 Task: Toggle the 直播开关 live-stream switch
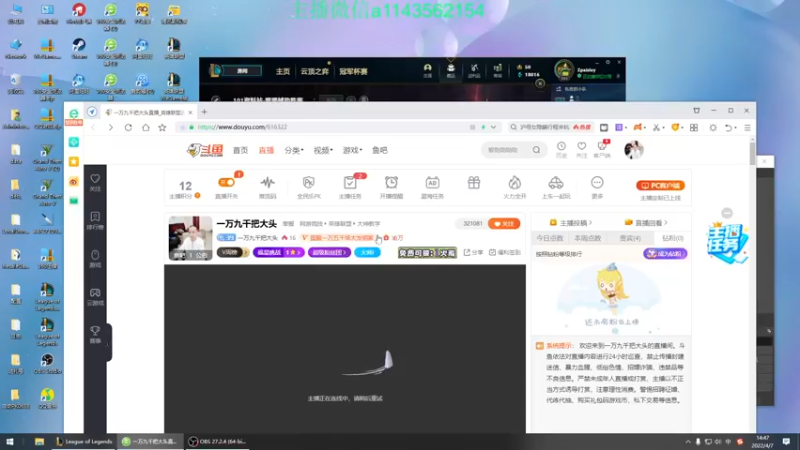pos(227,183)
